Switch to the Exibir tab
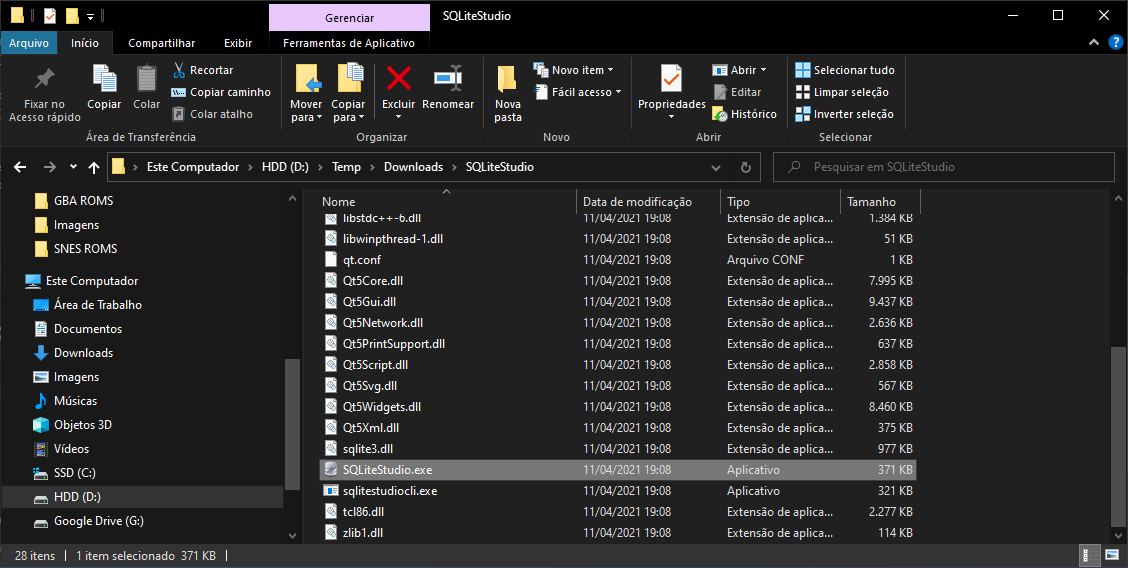1128x568 pixels. pyautogui.click(x=237, y=43)
